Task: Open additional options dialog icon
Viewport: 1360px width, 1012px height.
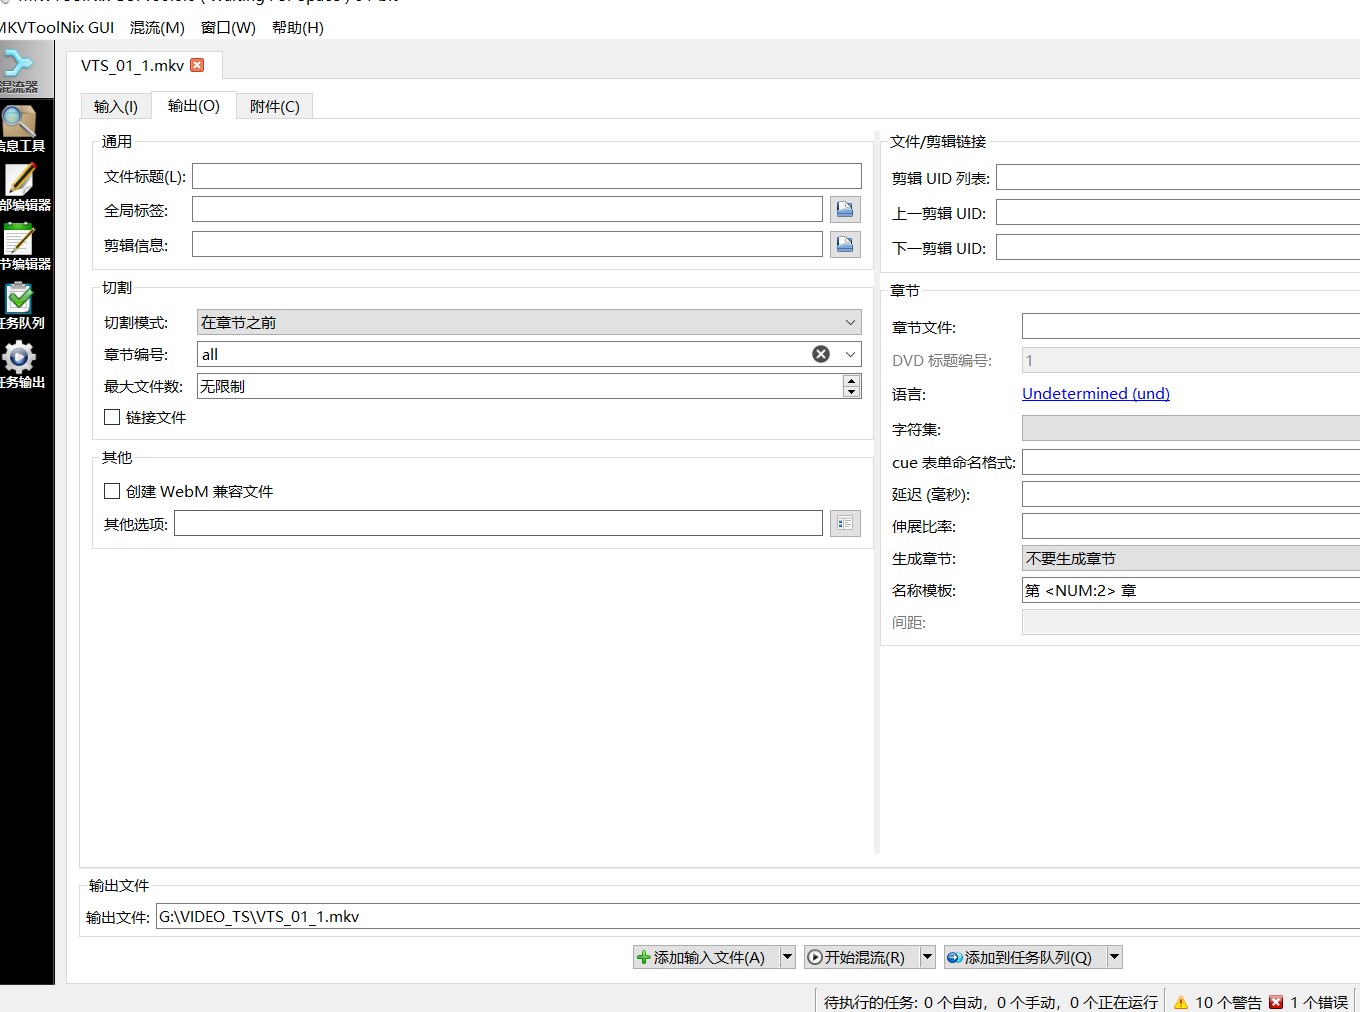Action: (x=845, y=523)
